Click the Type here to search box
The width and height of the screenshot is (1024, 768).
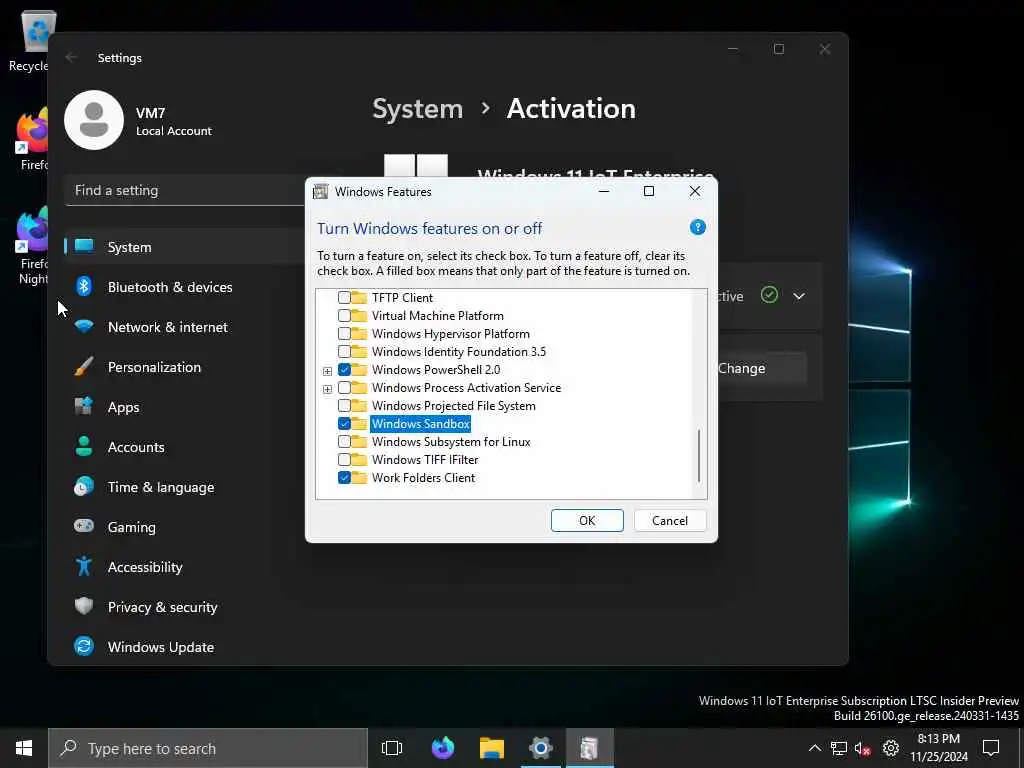pyautogui.click(x=208, y=748)
